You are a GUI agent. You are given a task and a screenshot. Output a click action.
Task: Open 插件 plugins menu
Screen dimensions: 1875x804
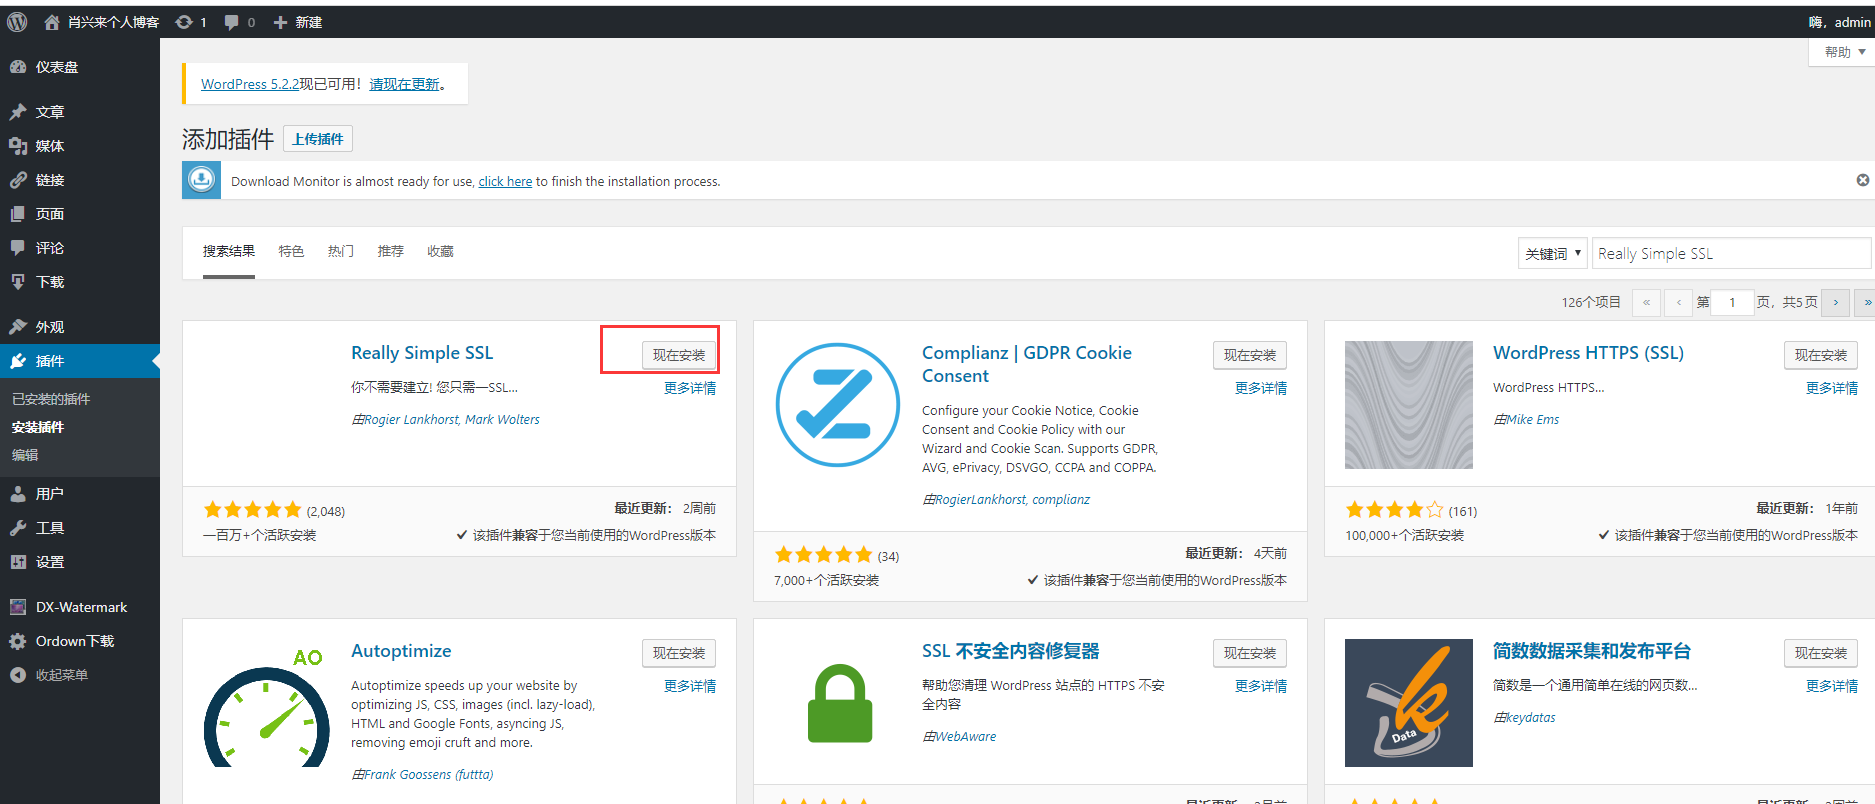(x=80, y=361)
